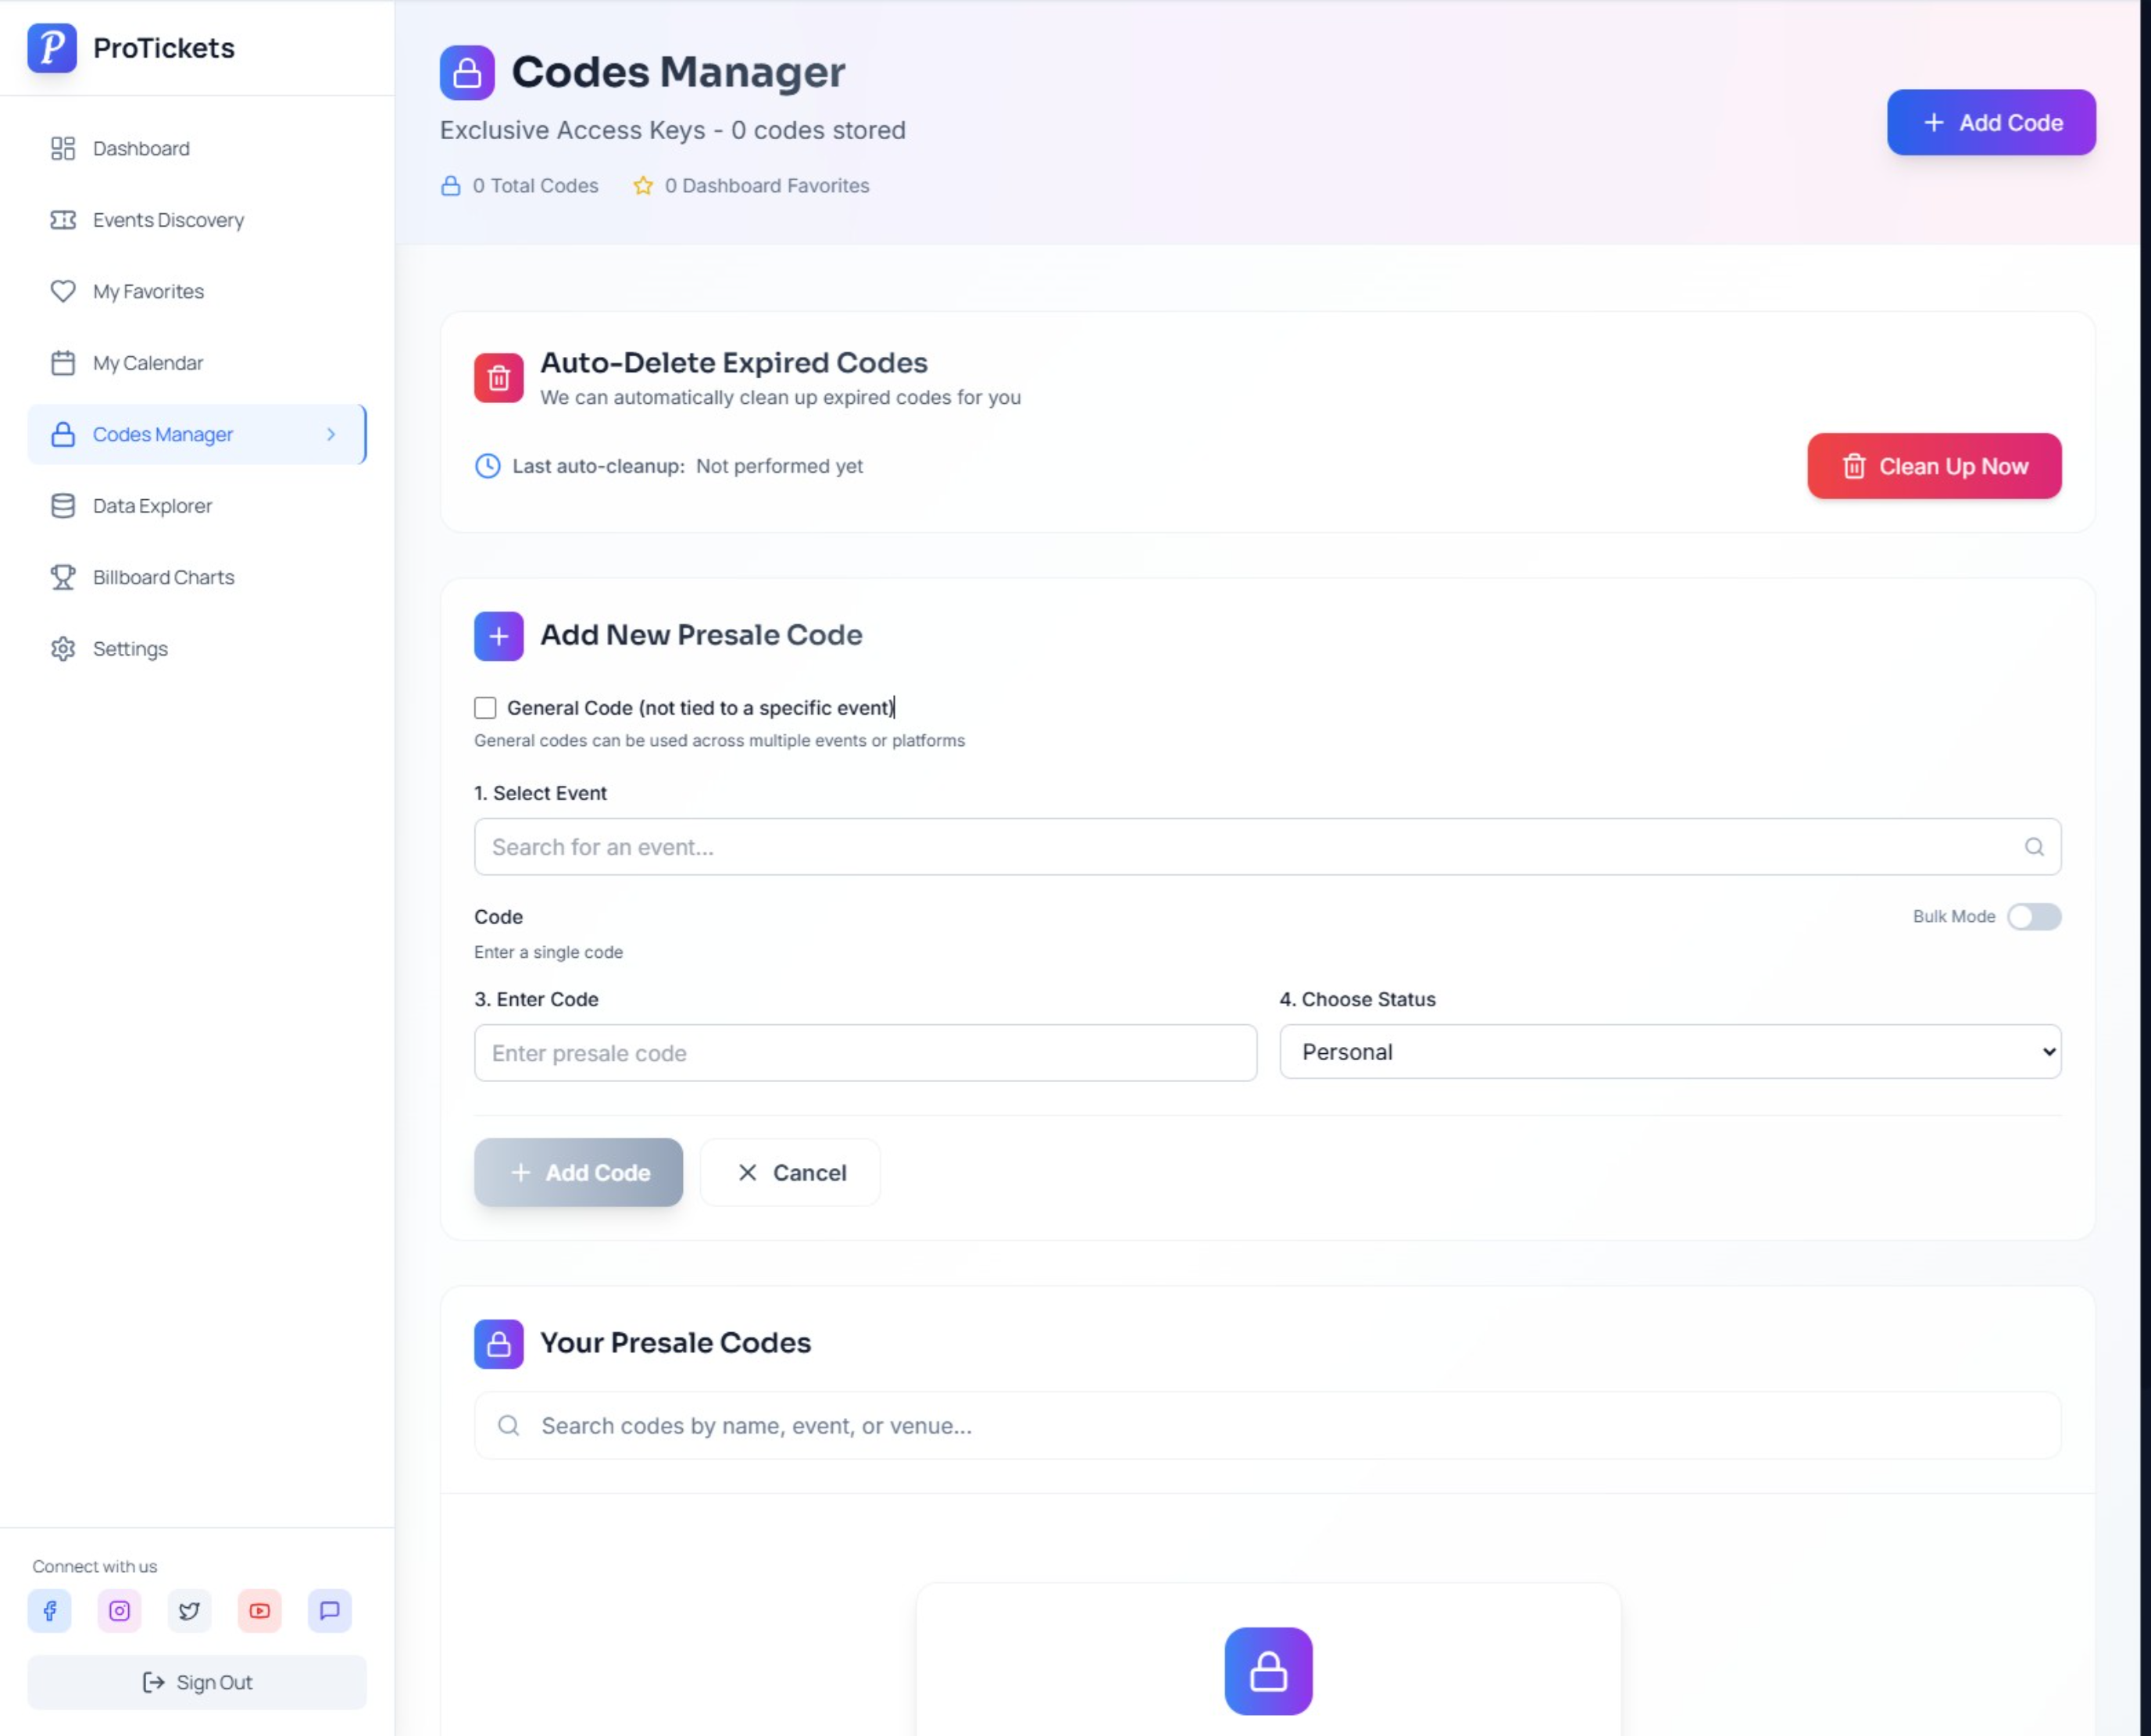Focus the Search codes by name field
Screen dimensions: 2151x1736
[1267, 1426]
